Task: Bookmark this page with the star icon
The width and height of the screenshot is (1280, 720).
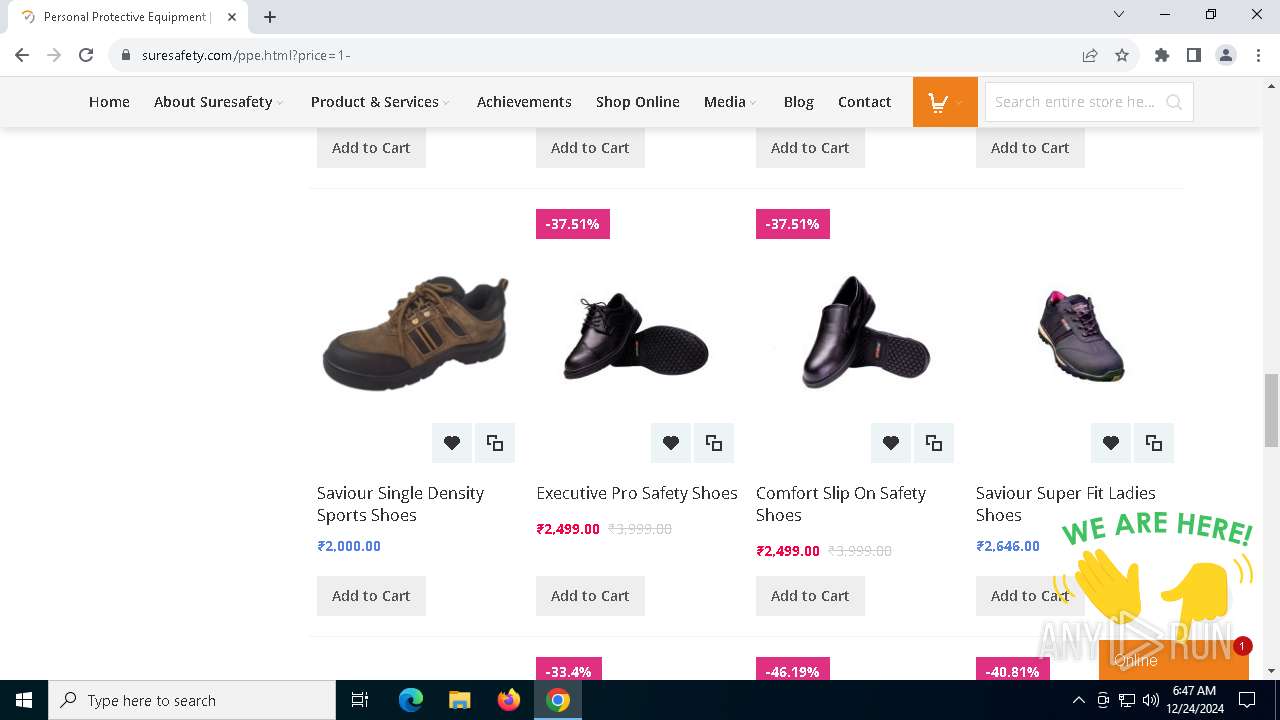Action: tap(1122, 55)
